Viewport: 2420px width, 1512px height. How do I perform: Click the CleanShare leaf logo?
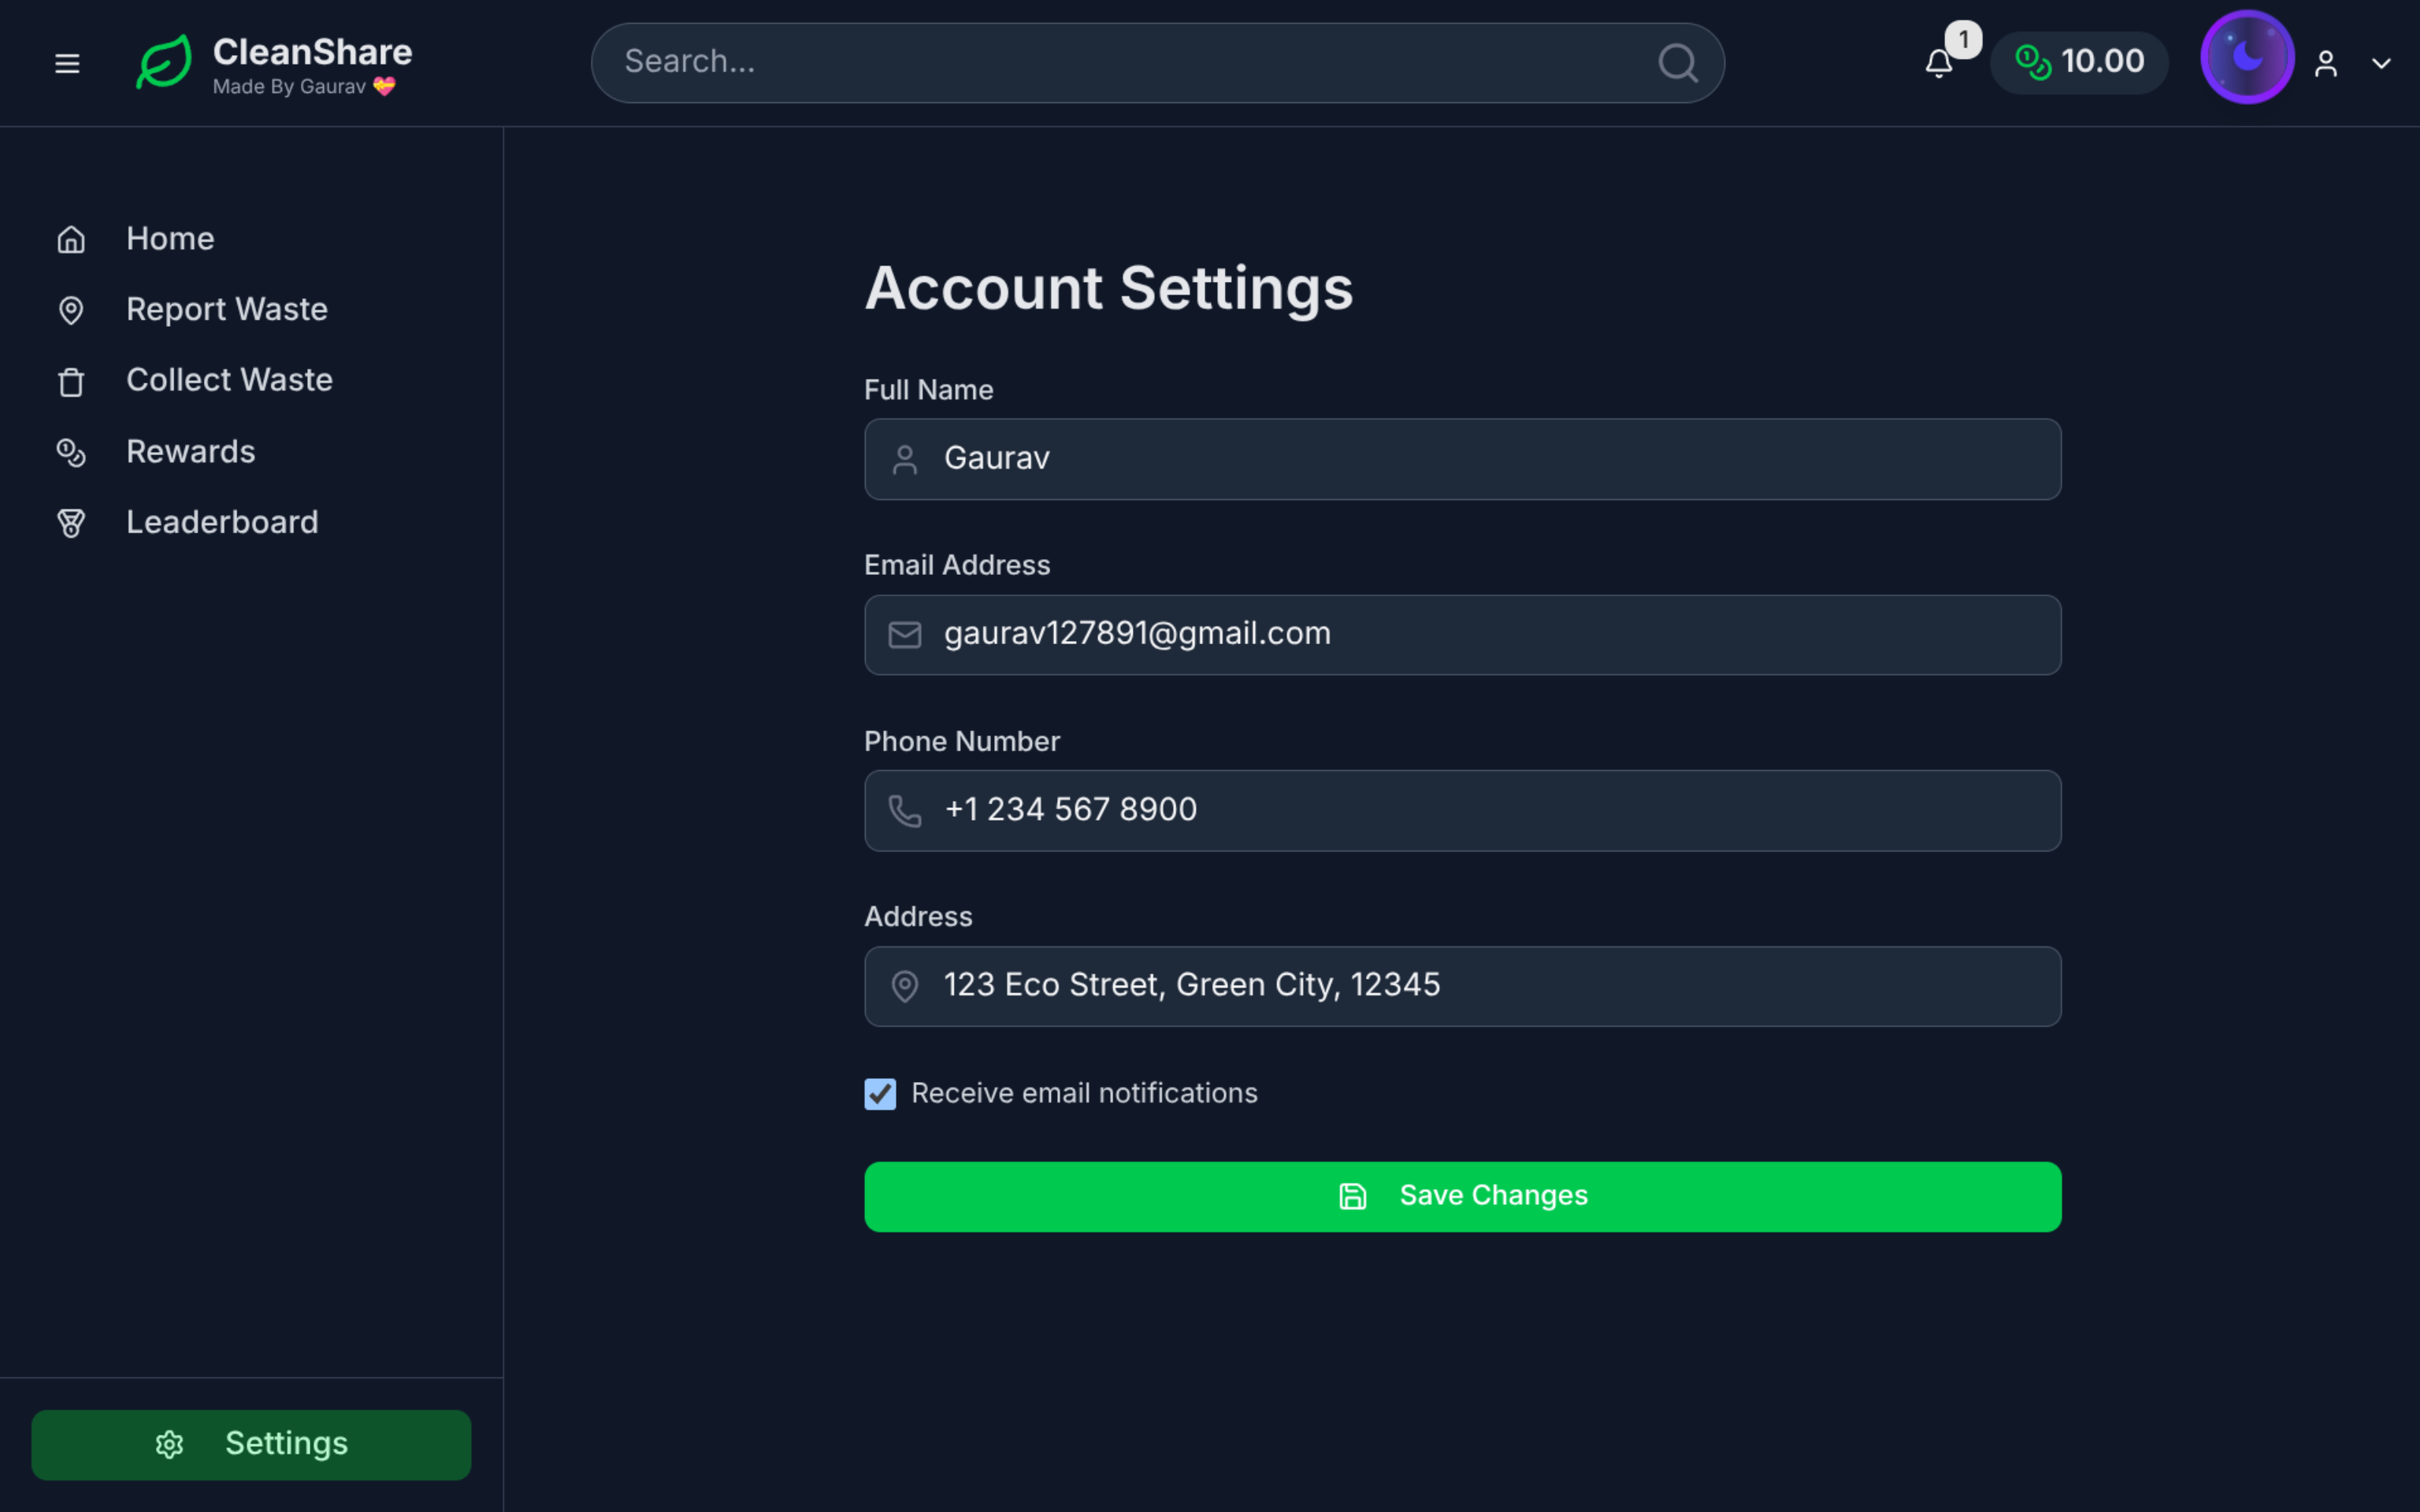pyautogui.click(x=164, y=63)
